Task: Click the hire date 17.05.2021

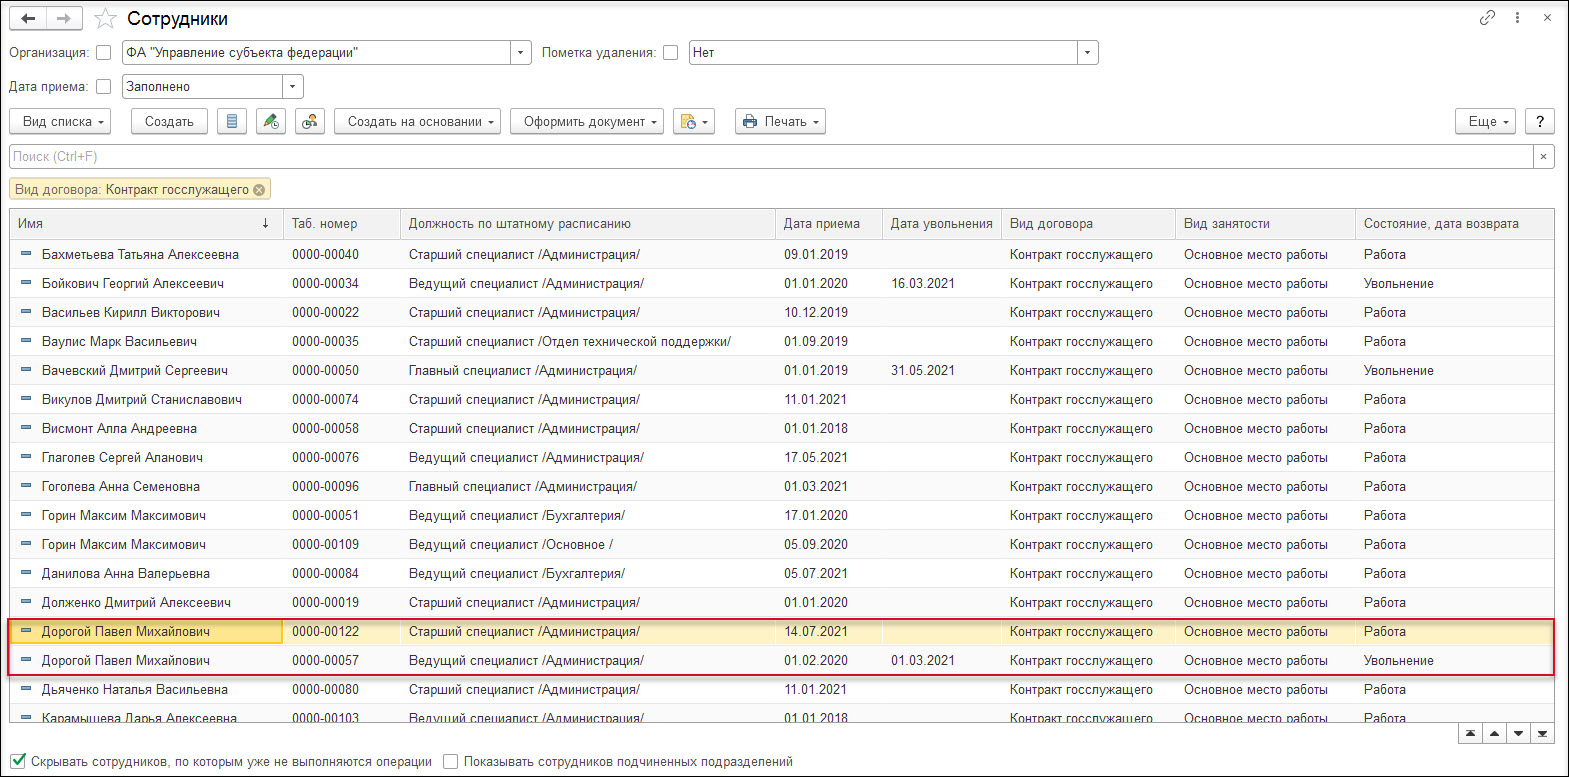Action: pos(816,458)
